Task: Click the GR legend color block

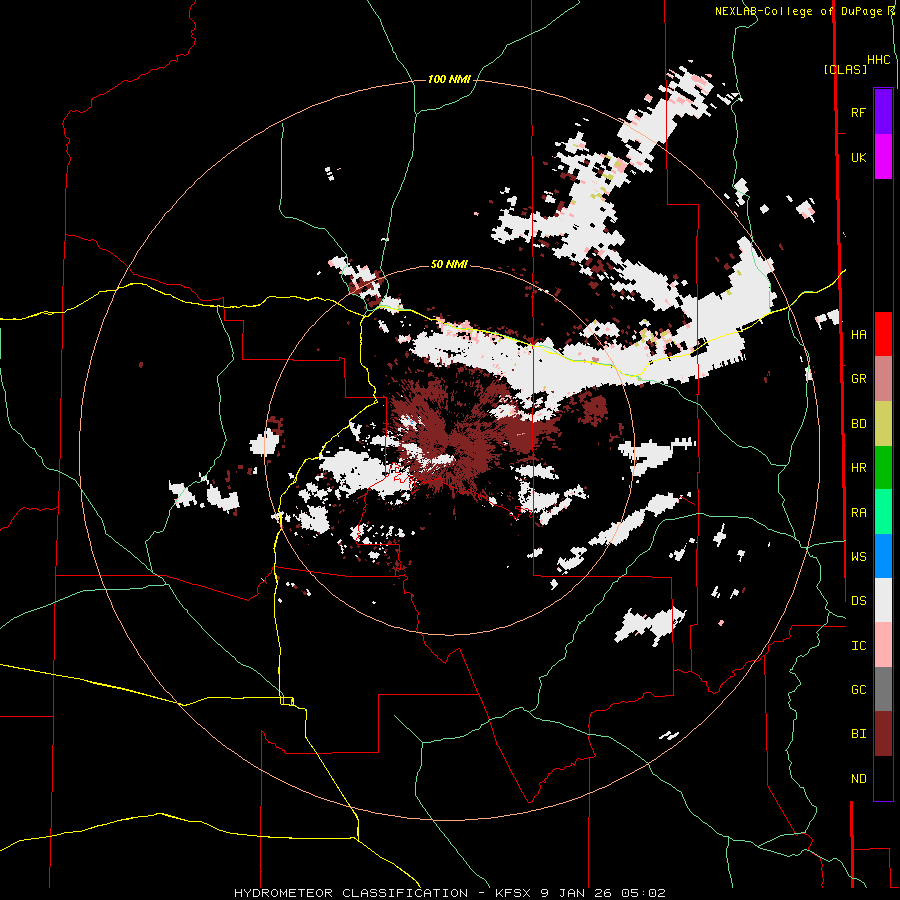Action: click(x=883, y=378)
